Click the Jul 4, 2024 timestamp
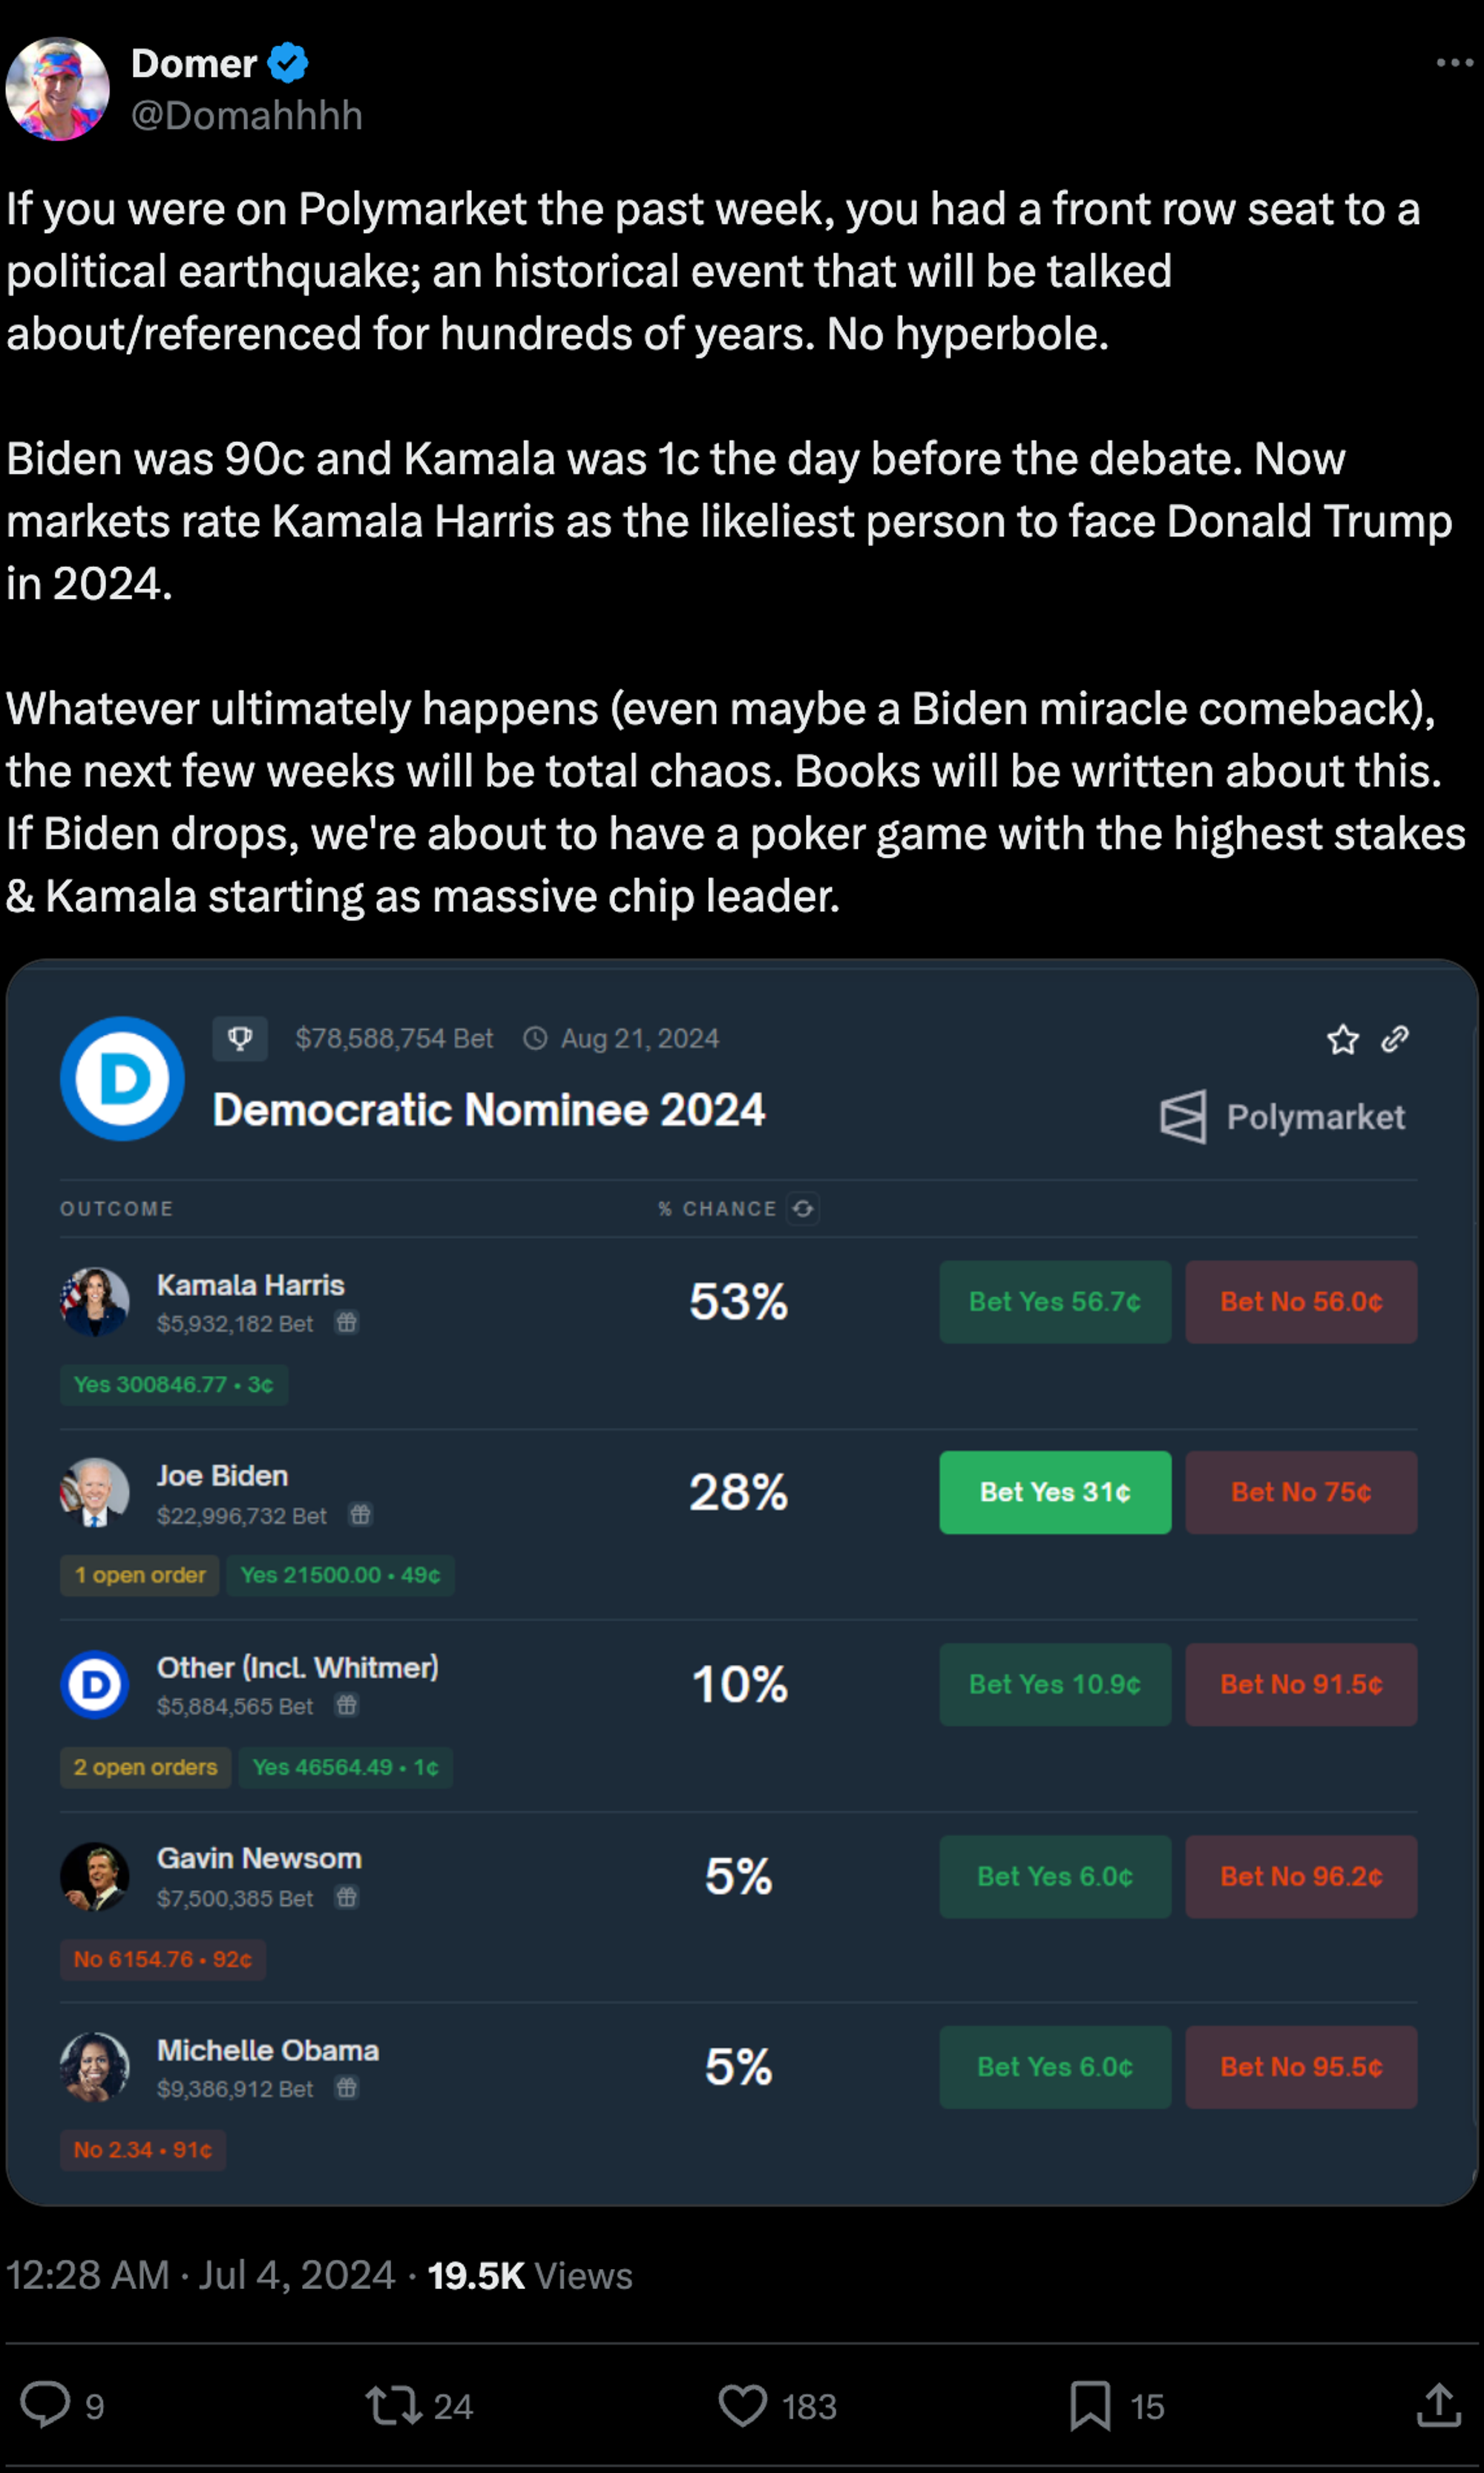Screen dimensions: 1484x2473 [x=296, y=2275]
